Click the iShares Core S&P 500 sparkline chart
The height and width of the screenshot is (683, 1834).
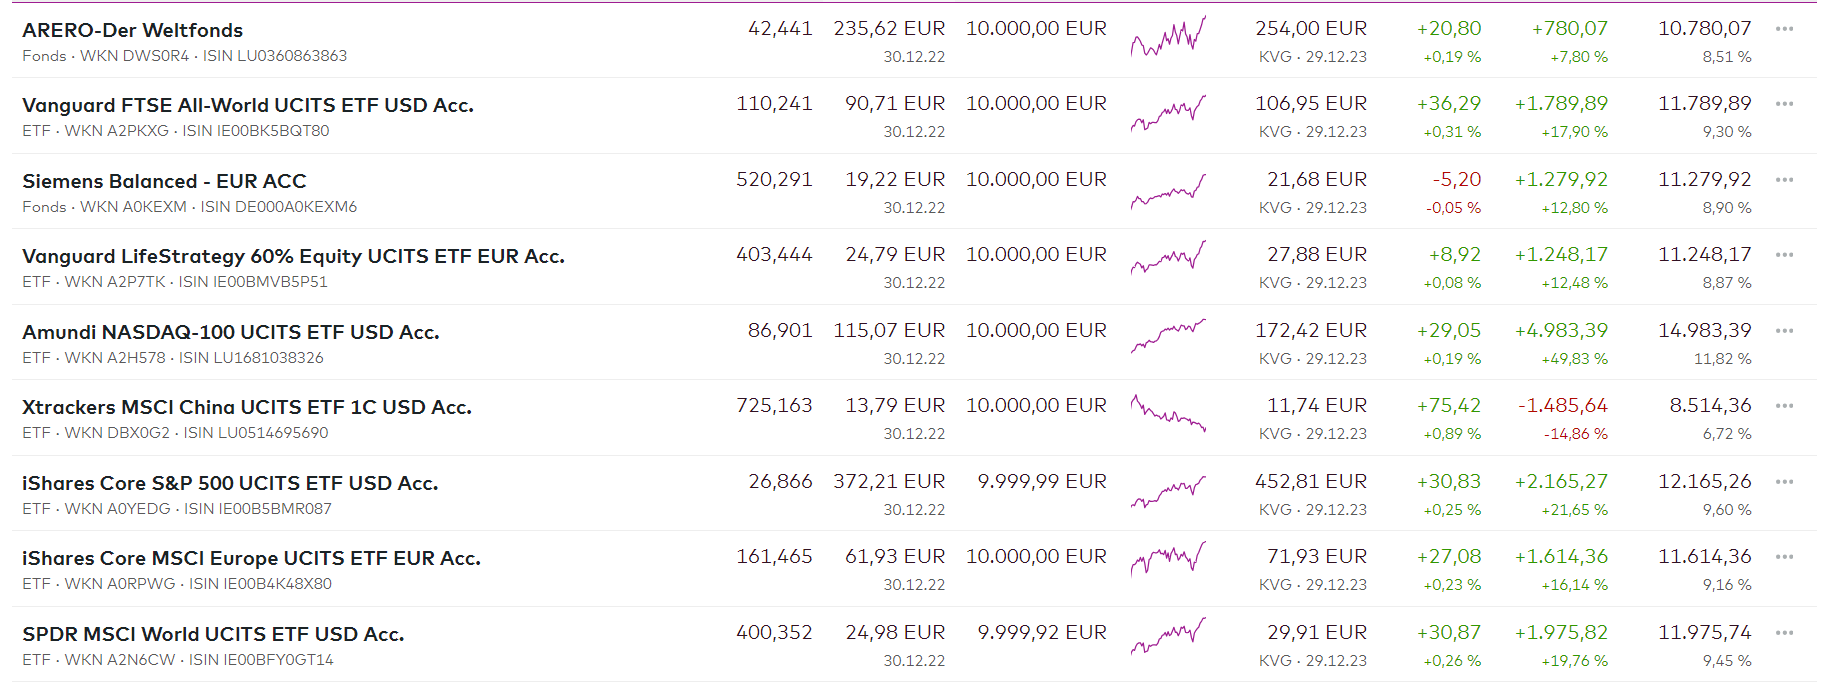tap(1168, 490)
